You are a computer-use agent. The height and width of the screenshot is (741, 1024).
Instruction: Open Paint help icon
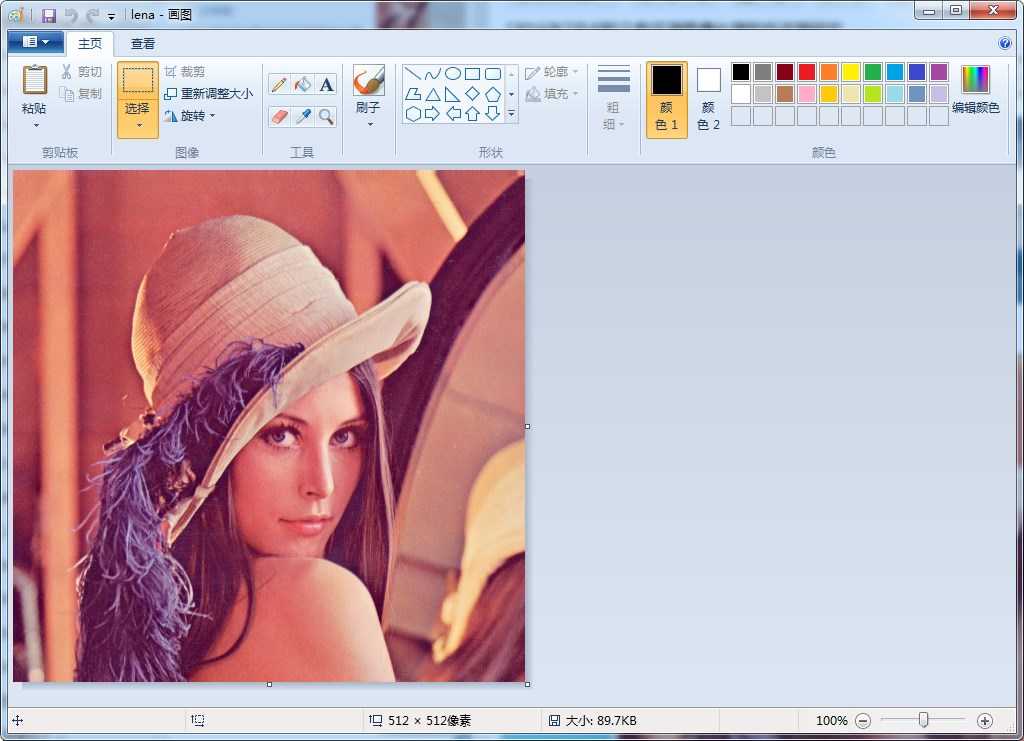click(1005, 43)
